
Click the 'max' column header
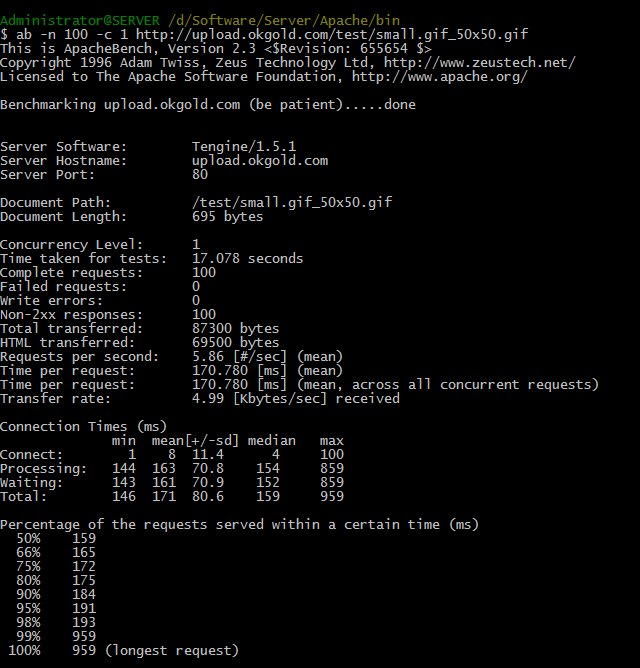[x=332, y=441]
